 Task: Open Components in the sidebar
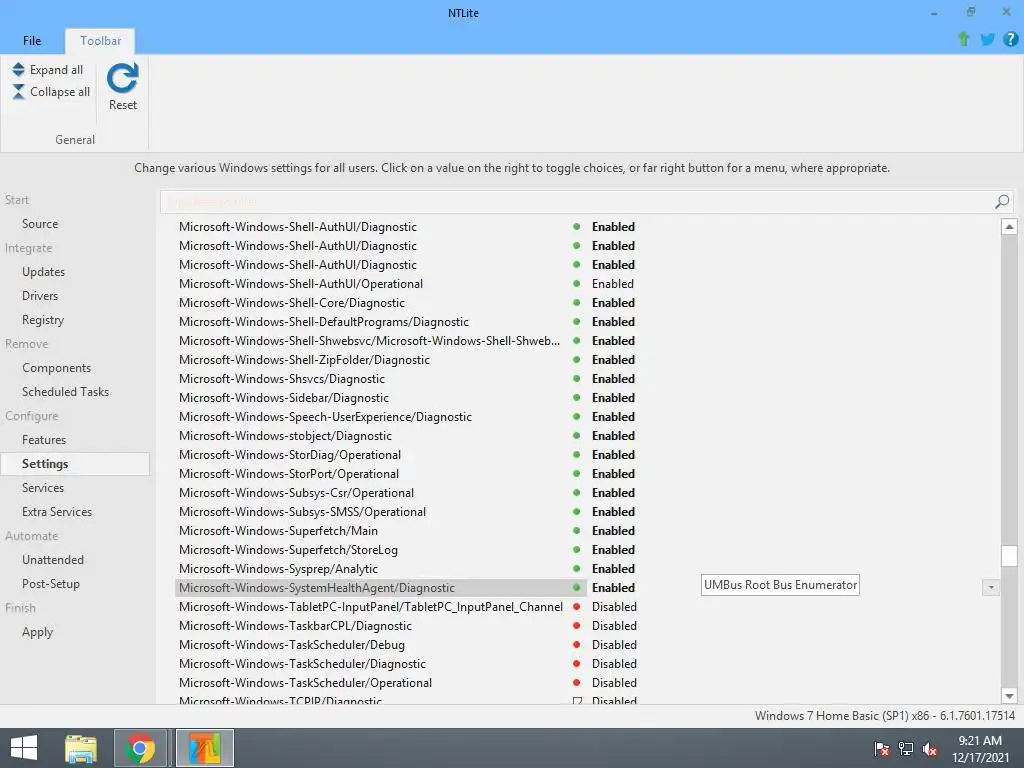(56, 368)
